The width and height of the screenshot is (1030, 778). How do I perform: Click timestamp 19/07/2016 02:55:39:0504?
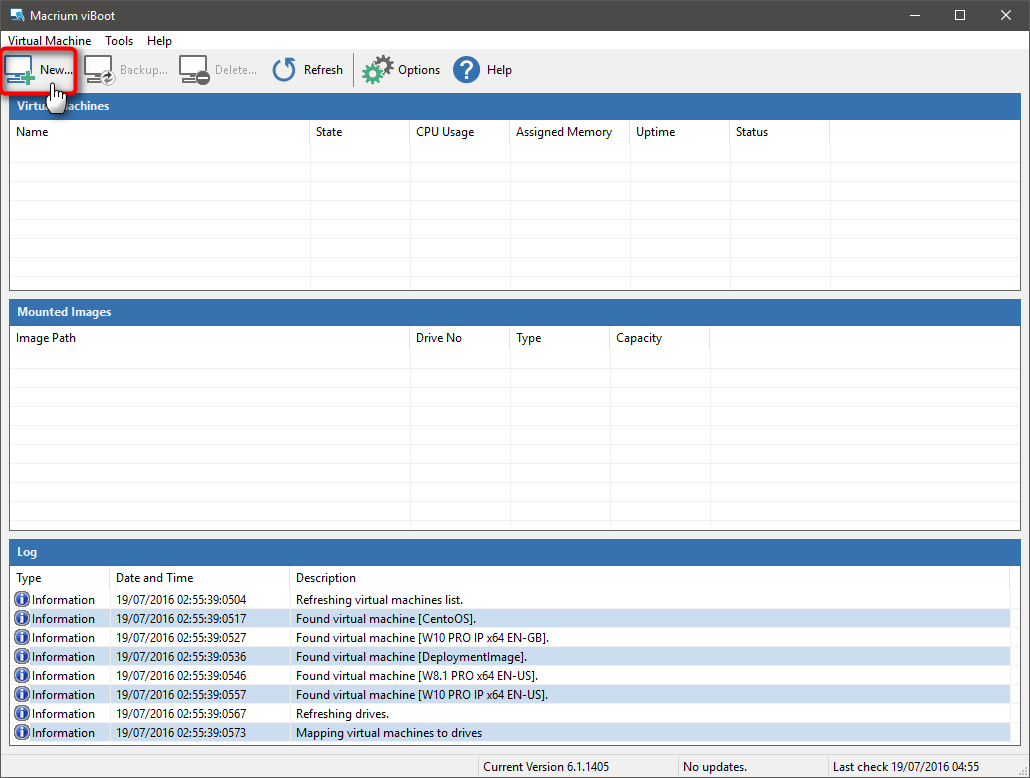181,600
